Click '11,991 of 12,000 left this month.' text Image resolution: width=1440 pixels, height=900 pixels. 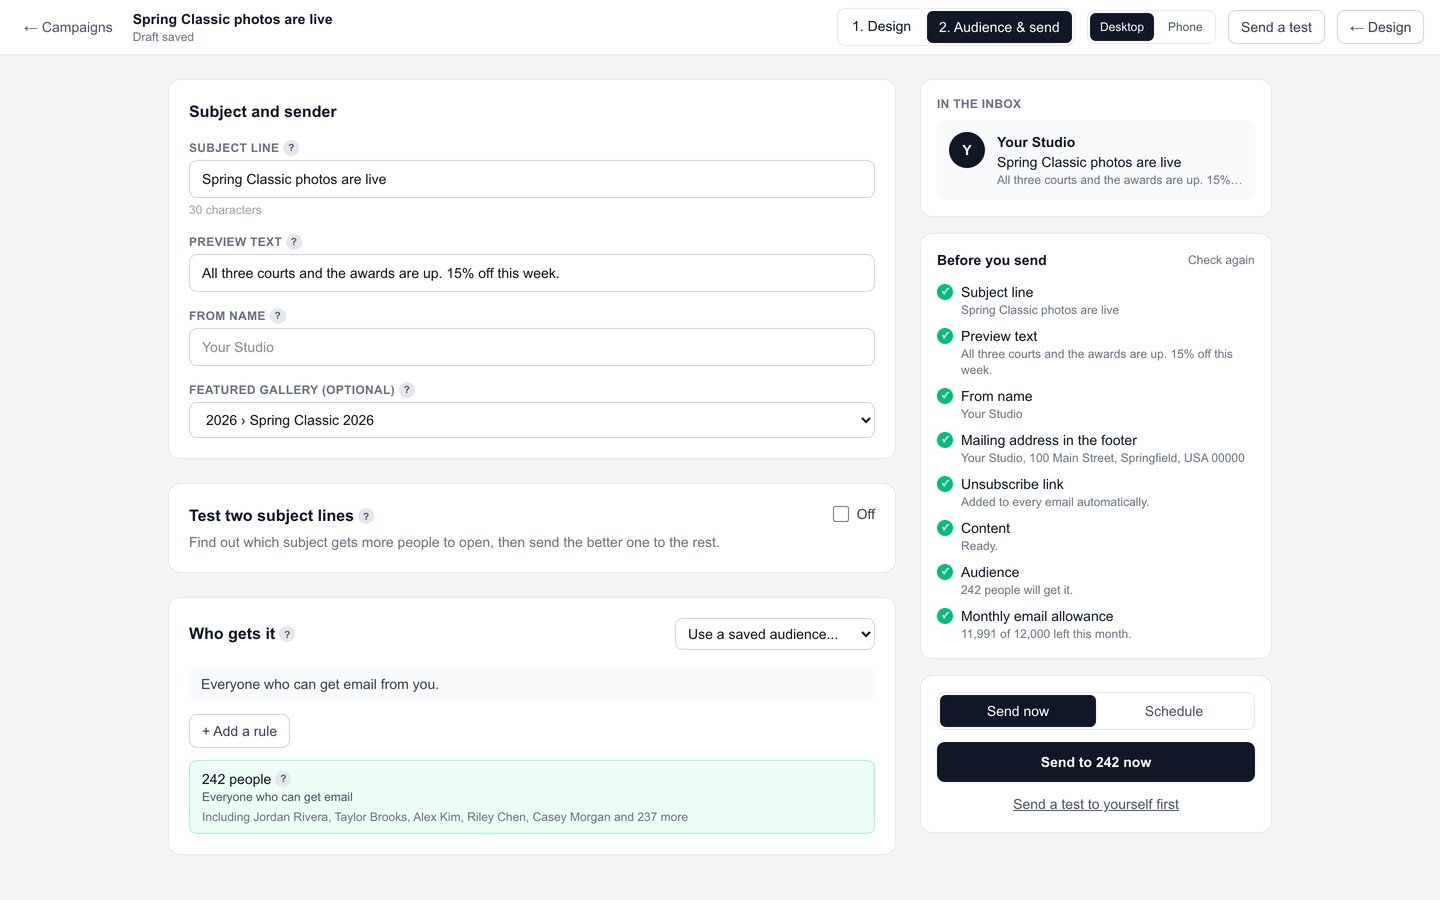tap(1046, 634)
